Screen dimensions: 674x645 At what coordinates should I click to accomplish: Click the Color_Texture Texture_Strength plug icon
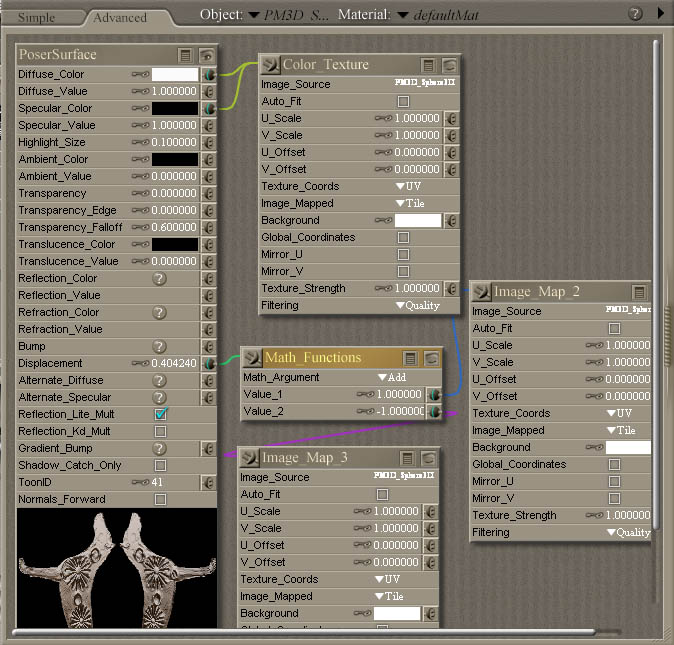(x=451, y=289)
